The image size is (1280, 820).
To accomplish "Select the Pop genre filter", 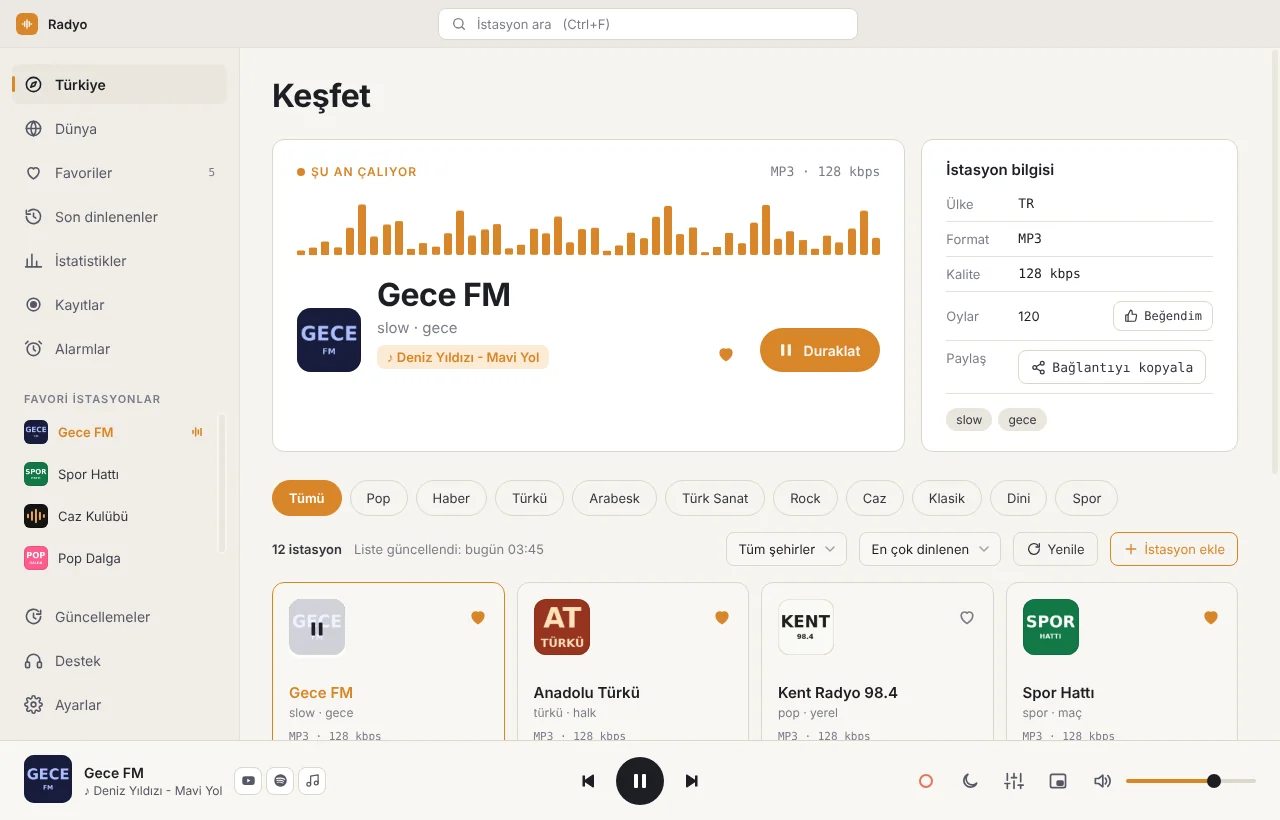I will click(378, 498).
